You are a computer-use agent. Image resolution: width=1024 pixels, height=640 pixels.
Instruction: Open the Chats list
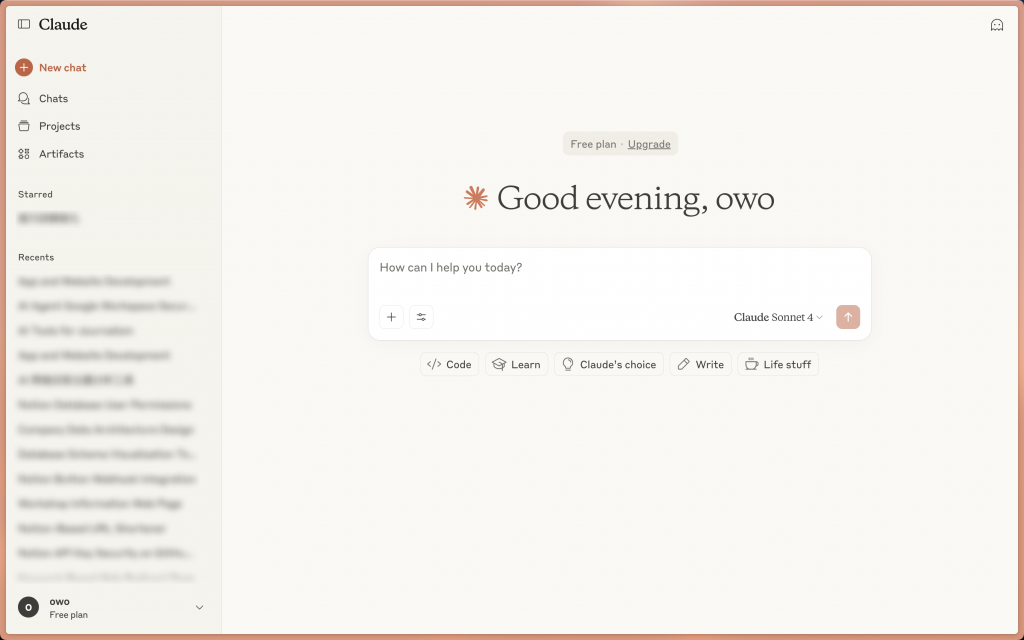tap(43, 99)
